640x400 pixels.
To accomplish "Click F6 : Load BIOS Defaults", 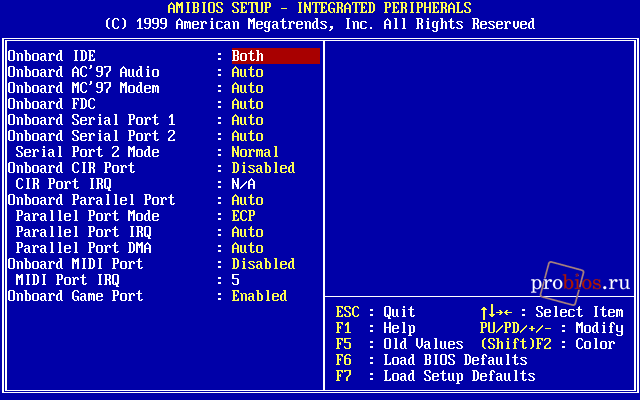I will 431,360.
